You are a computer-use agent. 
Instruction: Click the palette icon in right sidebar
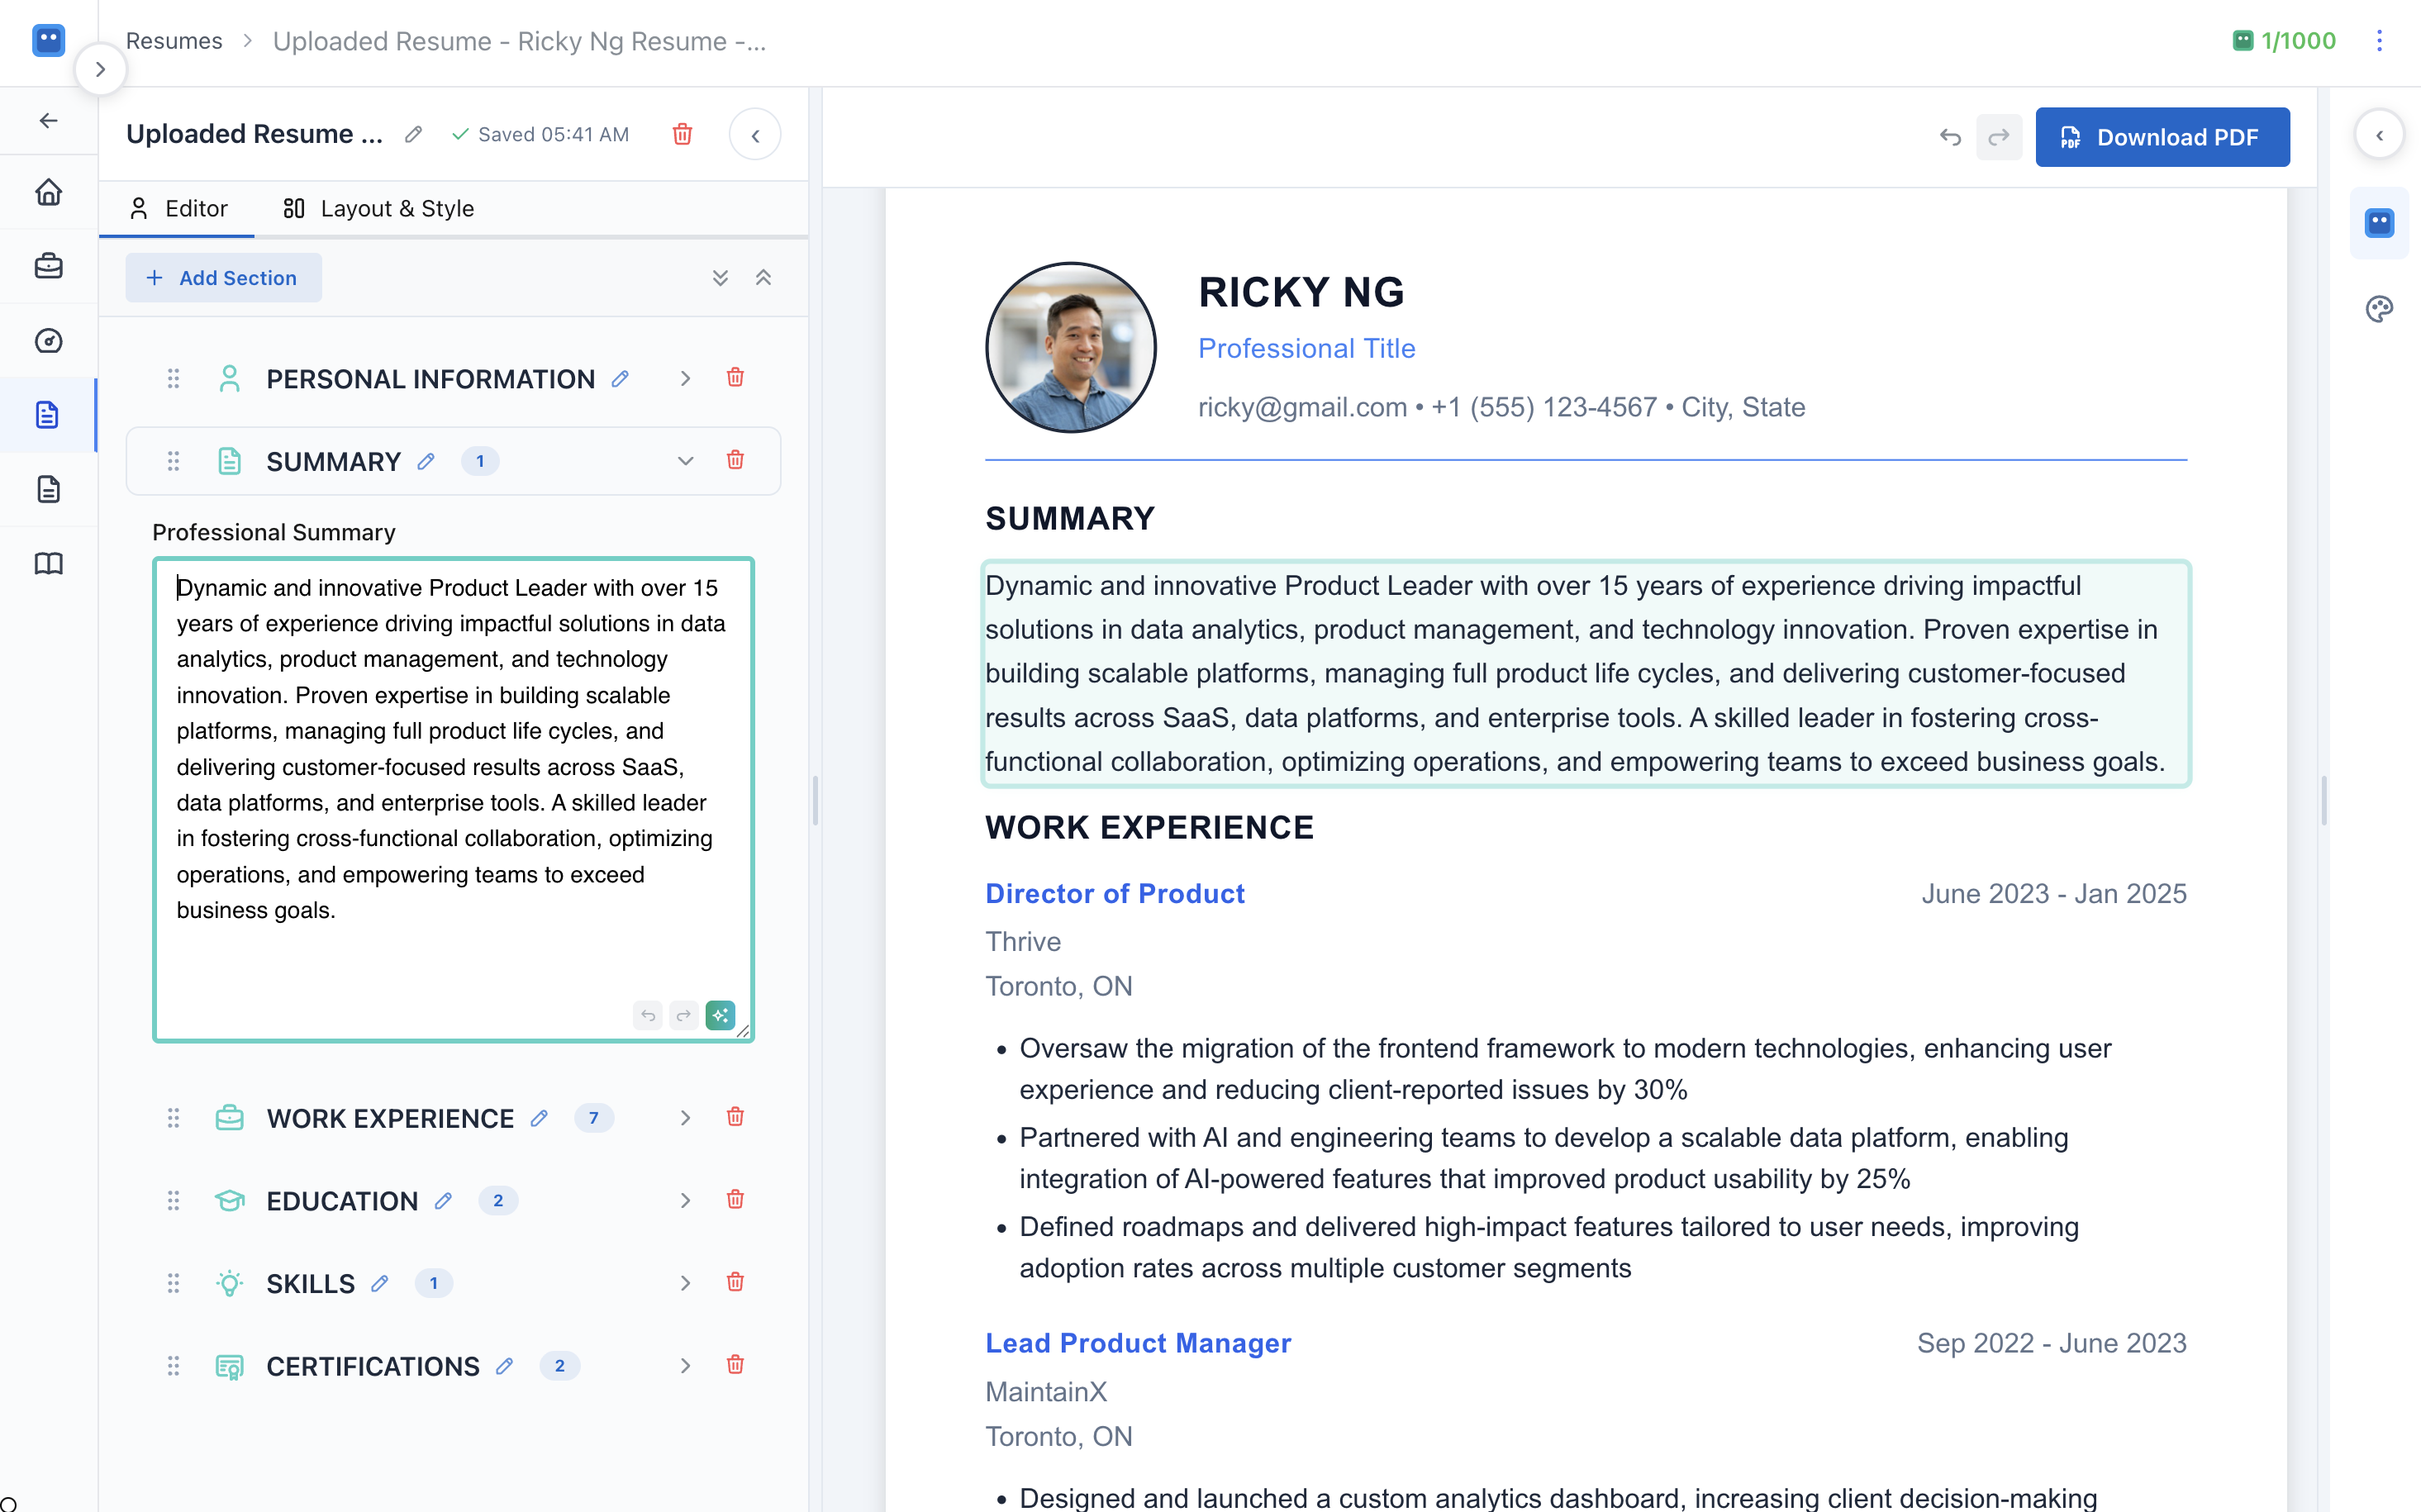(2379, 309)
